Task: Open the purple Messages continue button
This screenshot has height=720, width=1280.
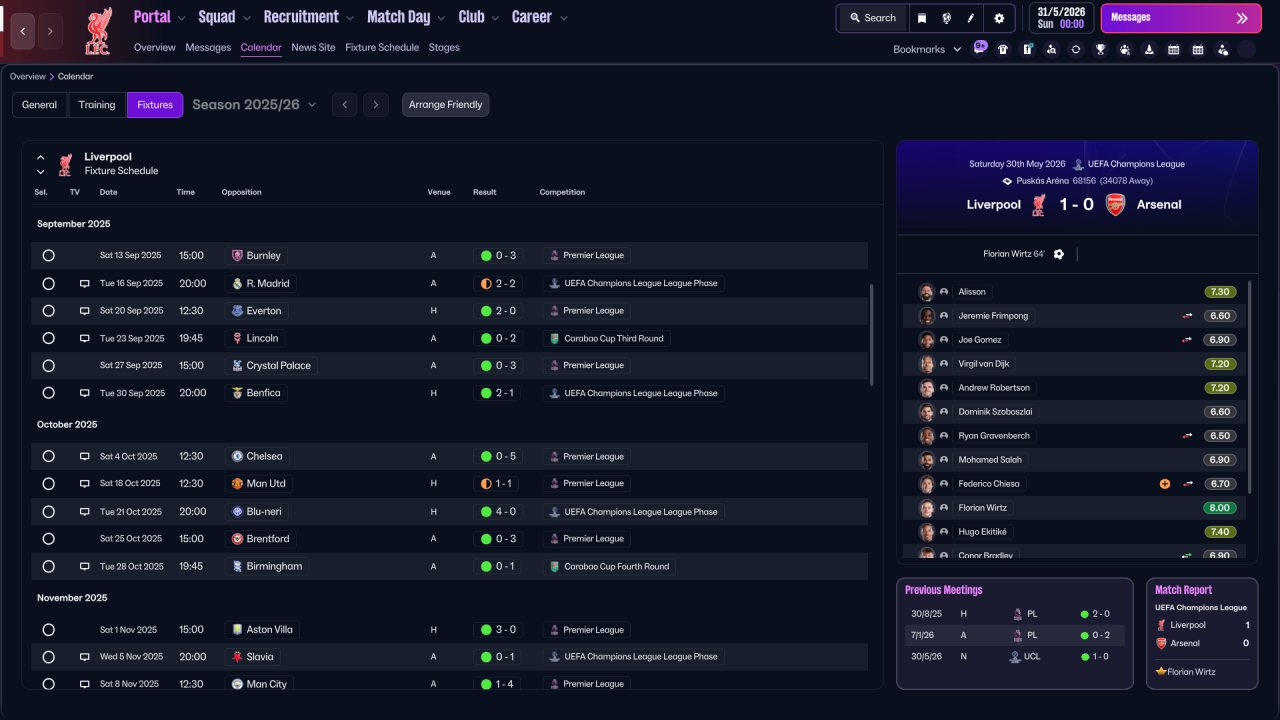Action: (x=1181, y=18)
